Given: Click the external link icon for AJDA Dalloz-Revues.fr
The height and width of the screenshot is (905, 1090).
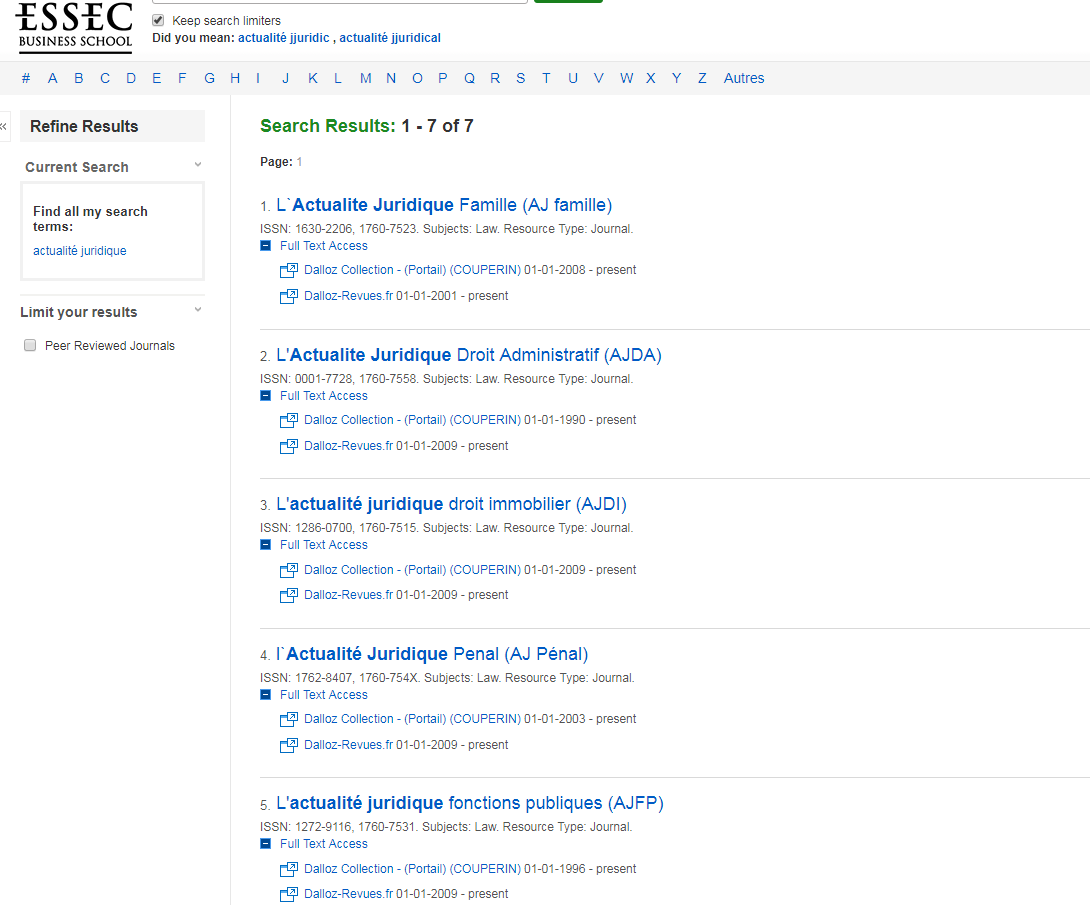Looking at the screenshot, I should point(288,446).
